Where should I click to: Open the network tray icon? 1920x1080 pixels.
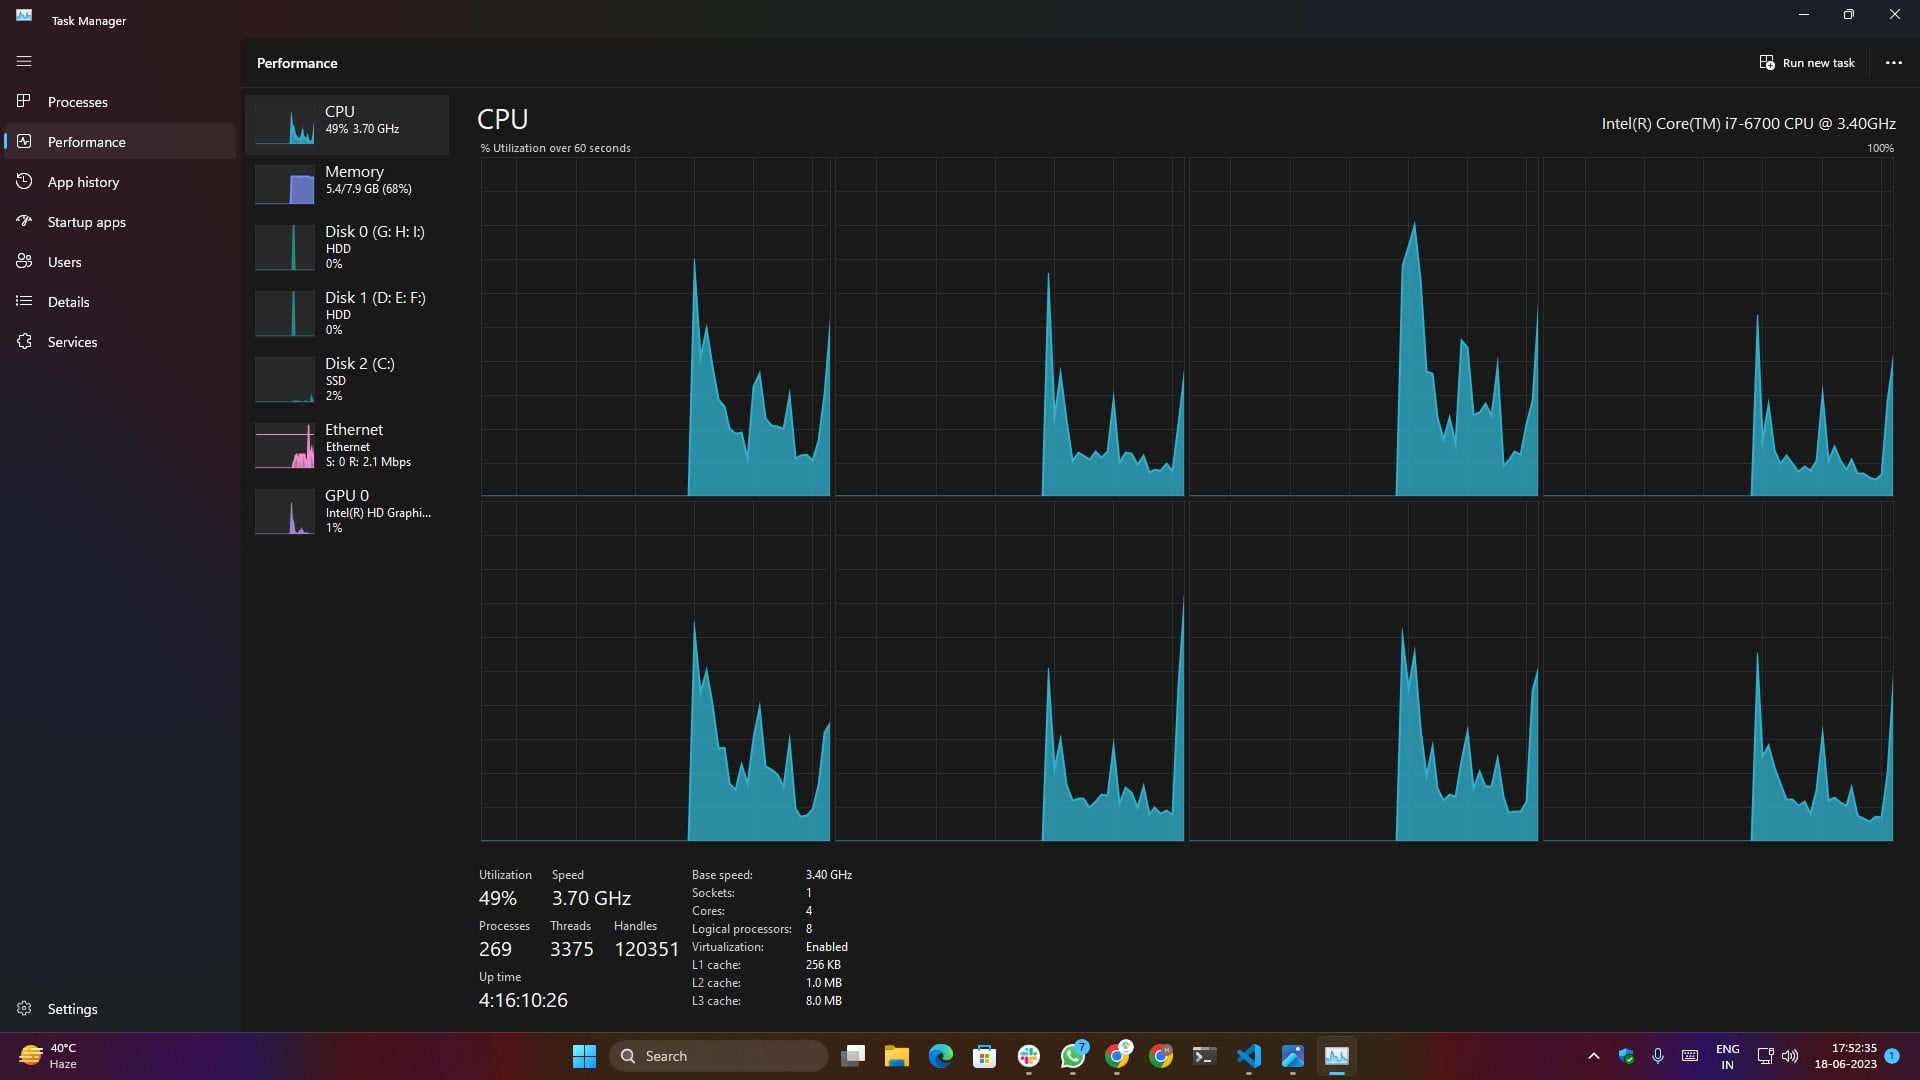[x=1765, y=1056]
